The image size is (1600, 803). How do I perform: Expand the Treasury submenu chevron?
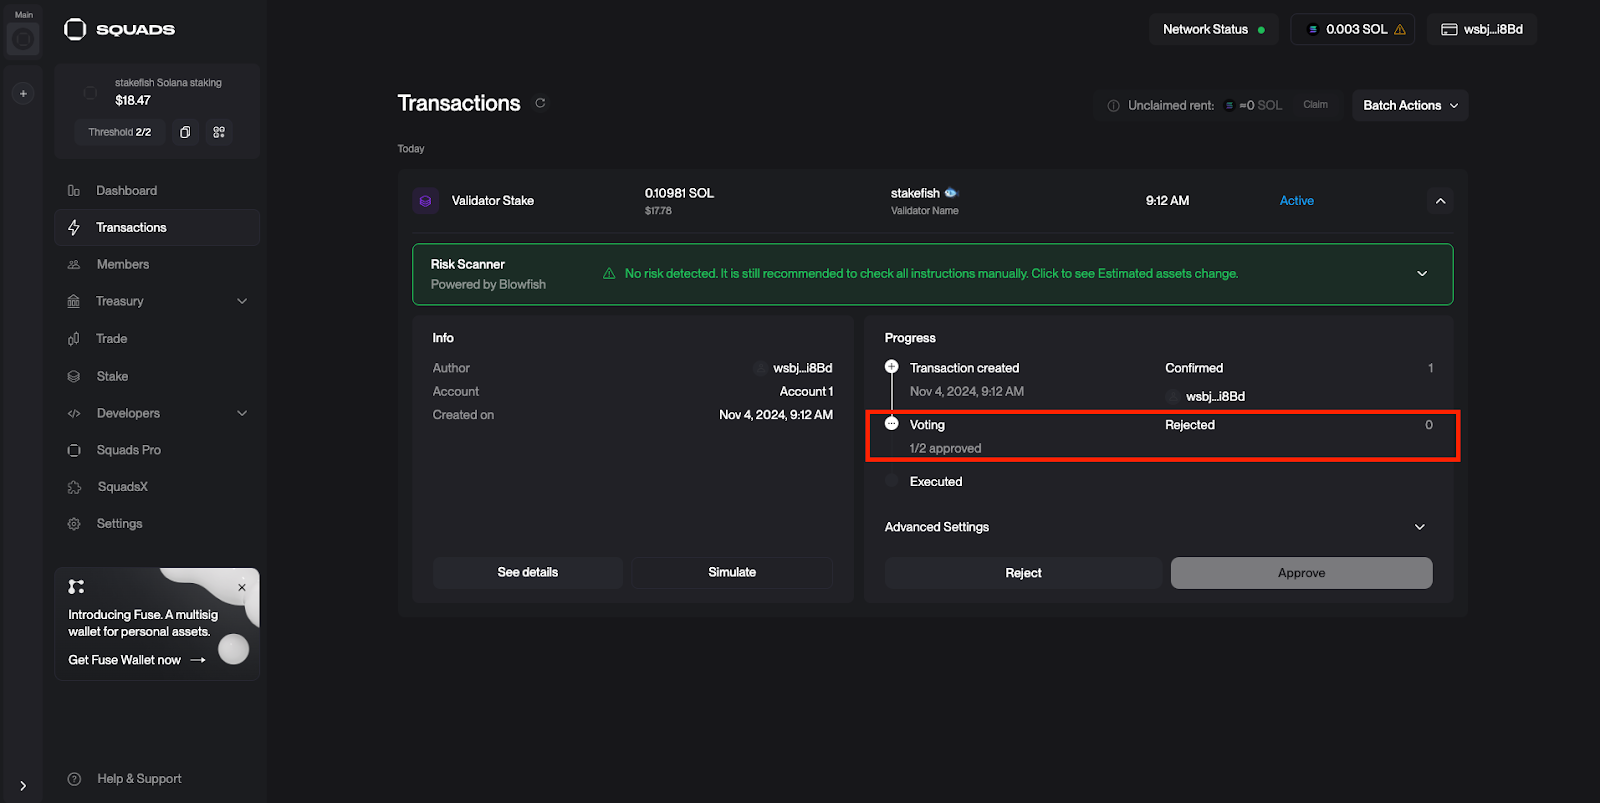(242, 302)
